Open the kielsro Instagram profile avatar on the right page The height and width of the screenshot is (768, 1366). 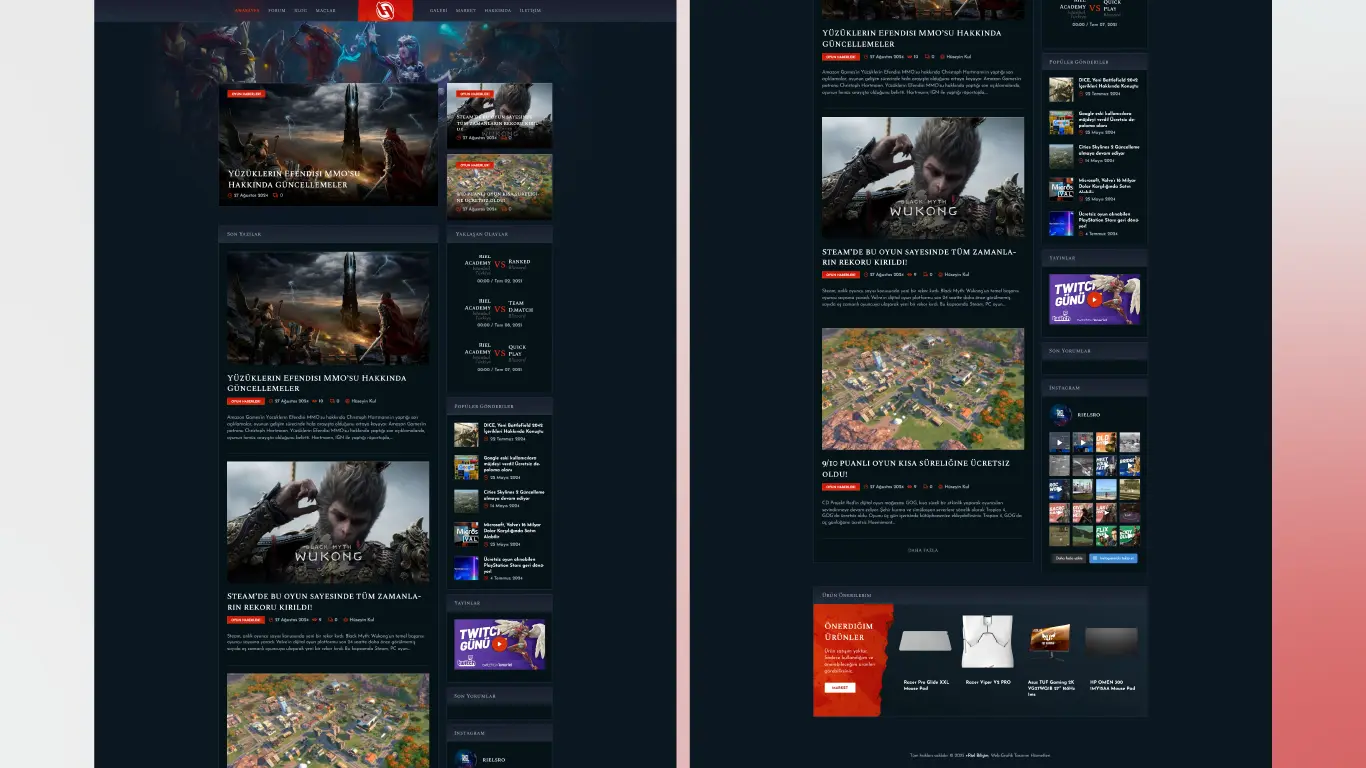pos(1061,415)
